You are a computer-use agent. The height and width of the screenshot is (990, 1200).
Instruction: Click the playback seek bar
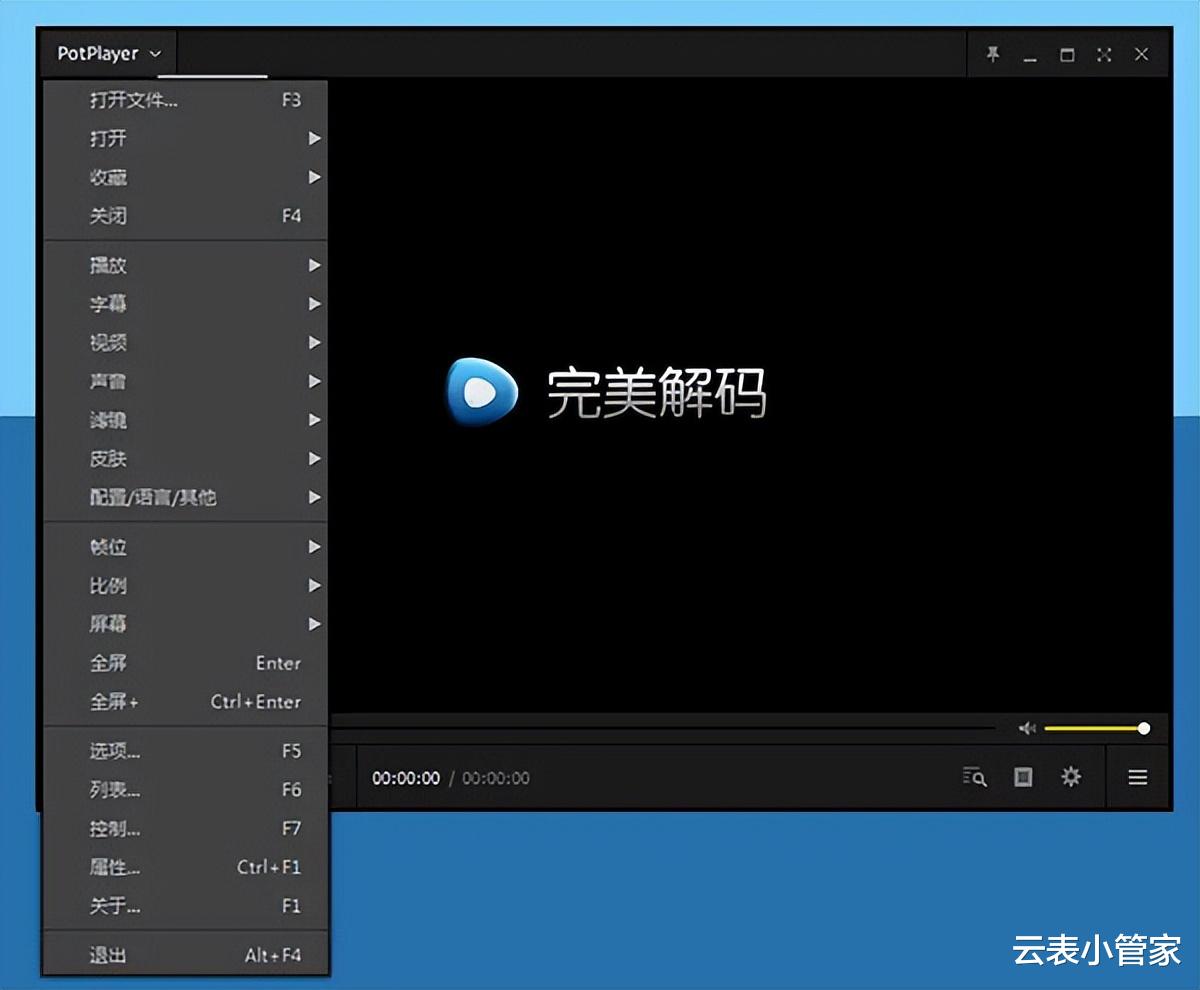coord(662,728)
